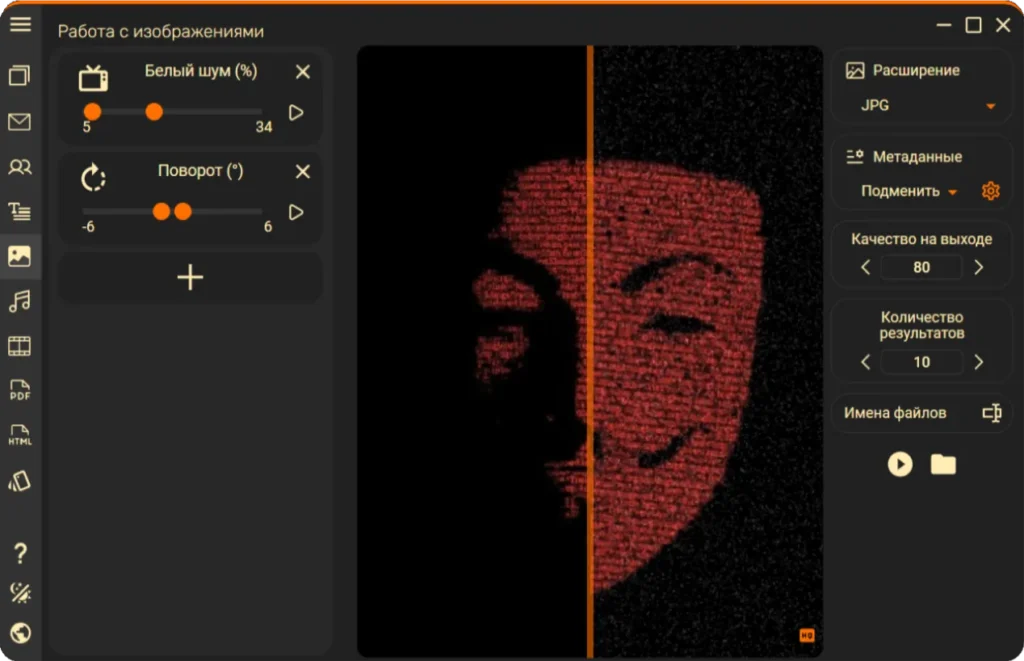Open the Подменить metadata dropdown

(908, 191)
